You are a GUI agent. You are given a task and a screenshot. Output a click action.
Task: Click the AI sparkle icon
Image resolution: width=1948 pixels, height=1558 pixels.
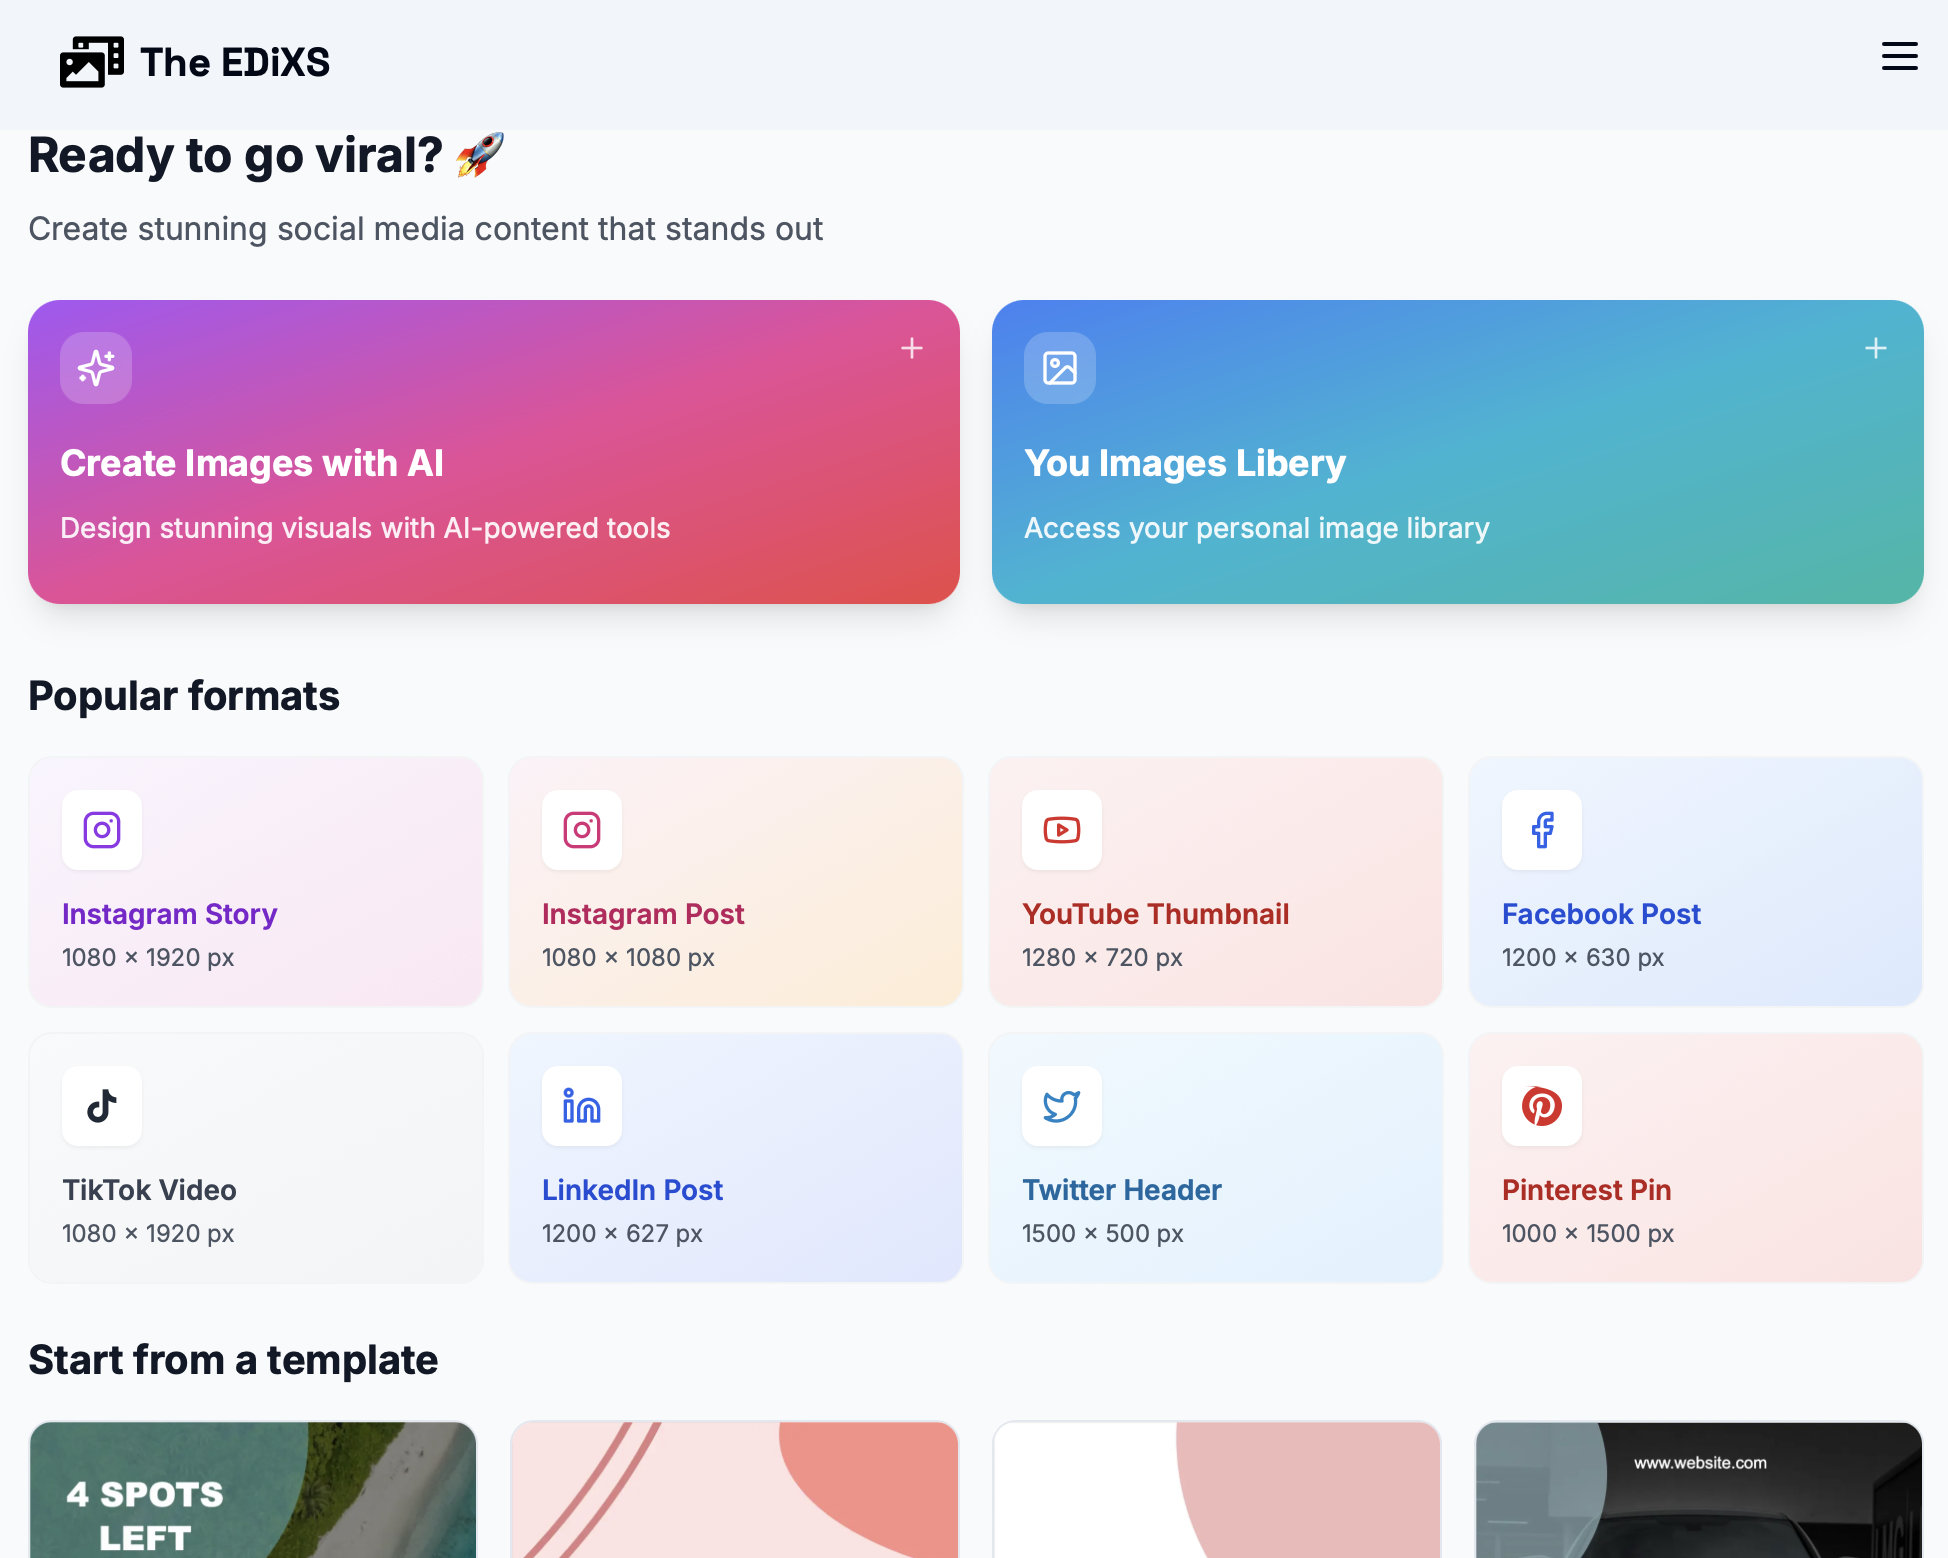(x=96, y=368)
